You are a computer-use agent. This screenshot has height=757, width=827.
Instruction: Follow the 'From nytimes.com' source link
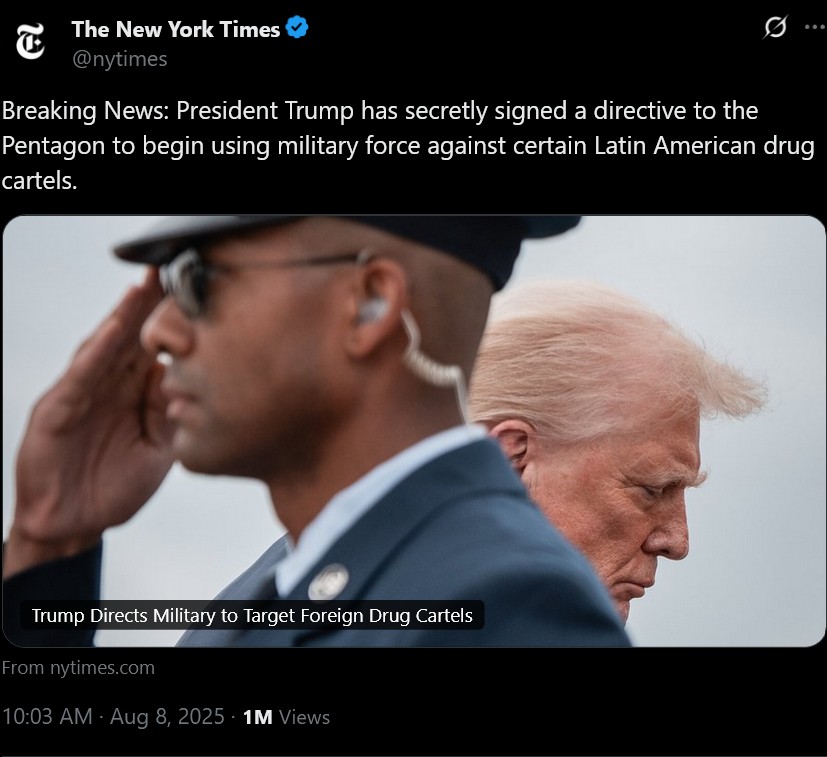pyautogui.click(x=78, y=668)
